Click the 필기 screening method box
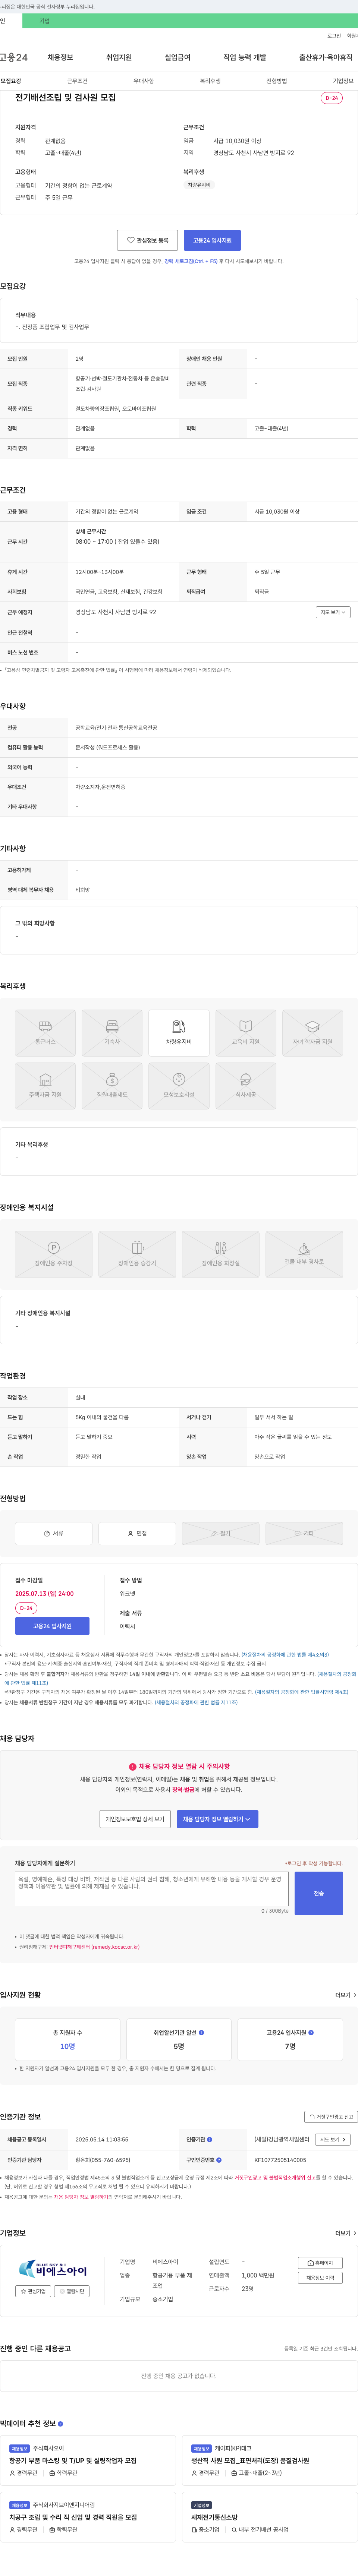 click(221, 1533)
